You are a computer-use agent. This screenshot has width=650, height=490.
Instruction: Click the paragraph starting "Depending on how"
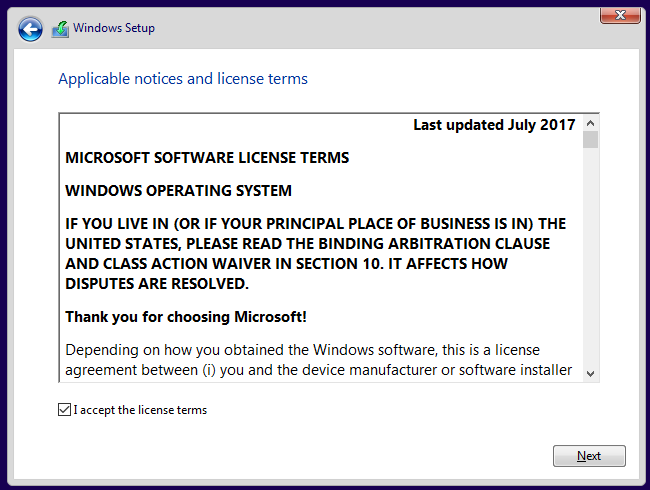tap(318, 360)
